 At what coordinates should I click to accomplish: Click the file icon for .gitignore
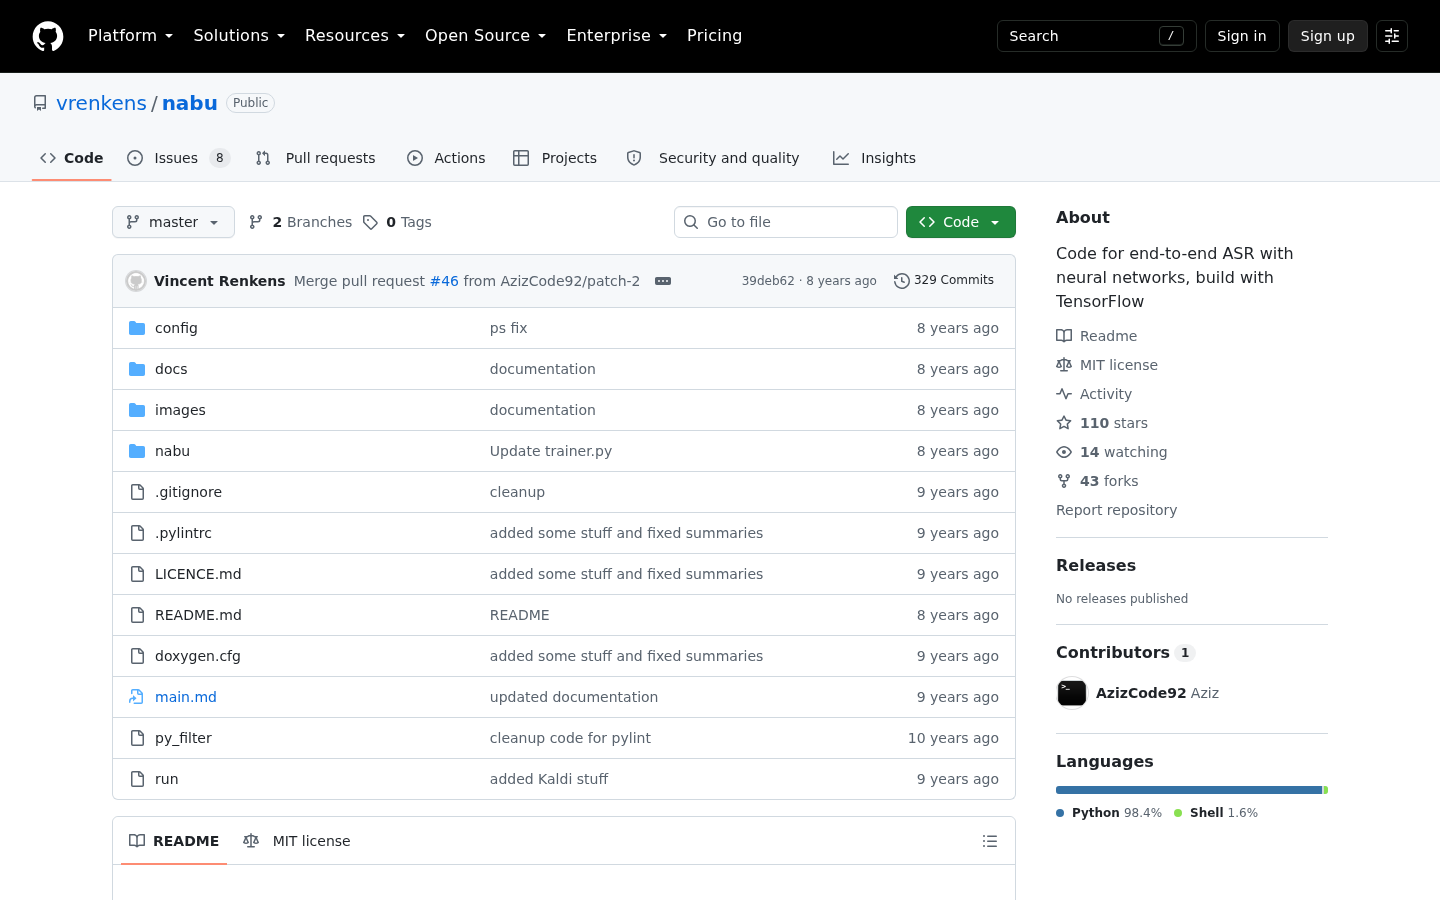(137, 492)
